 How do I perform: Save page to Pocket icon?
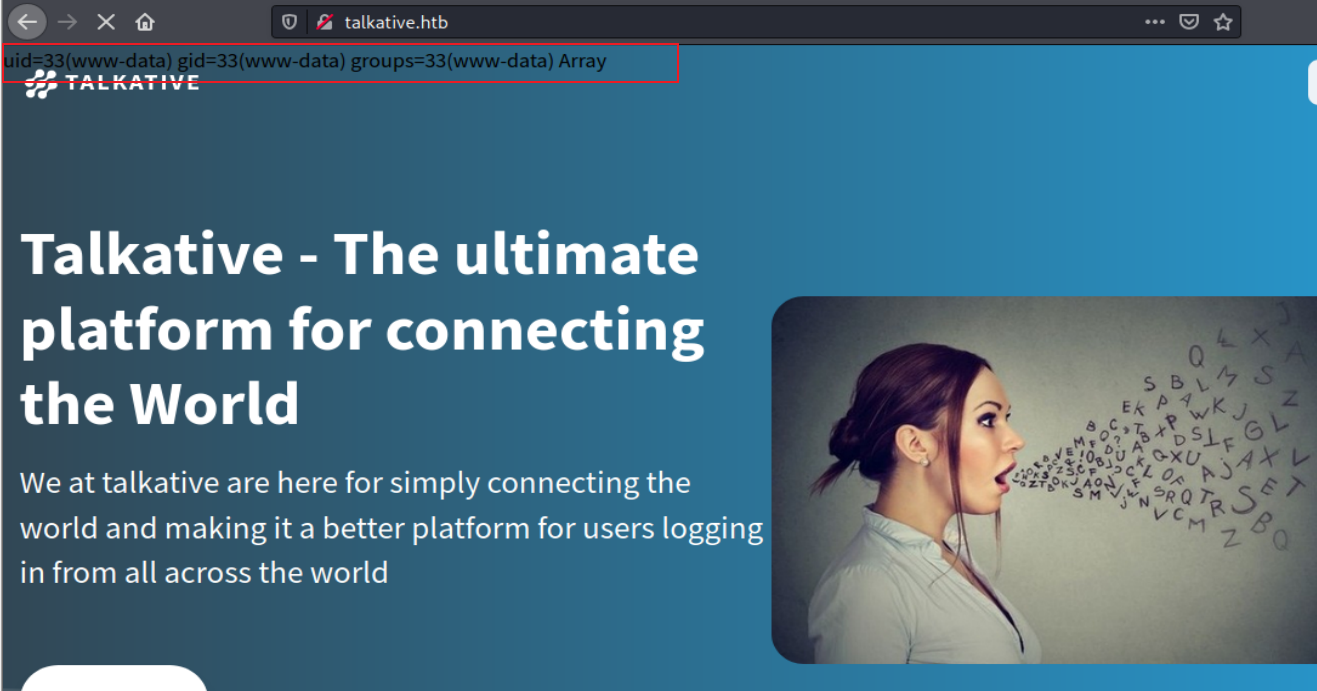click(1188, 21)
